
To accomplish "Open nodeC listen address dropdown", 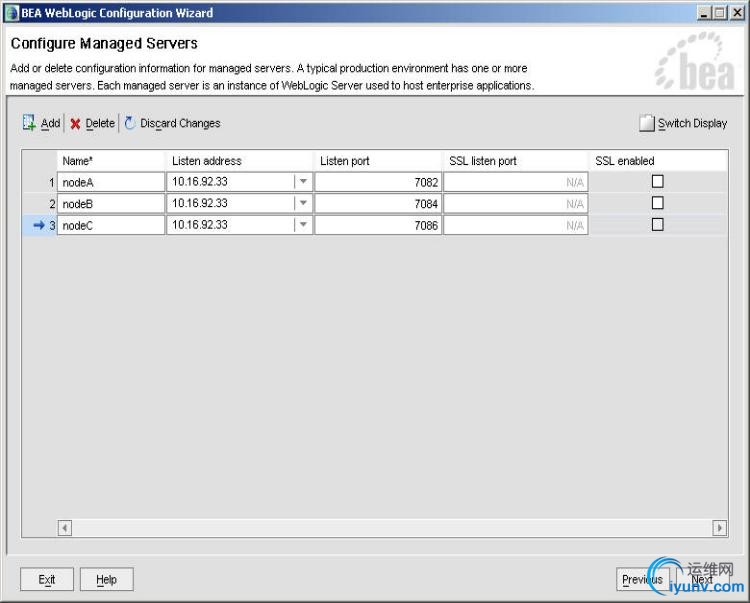I will pos(303,225).
